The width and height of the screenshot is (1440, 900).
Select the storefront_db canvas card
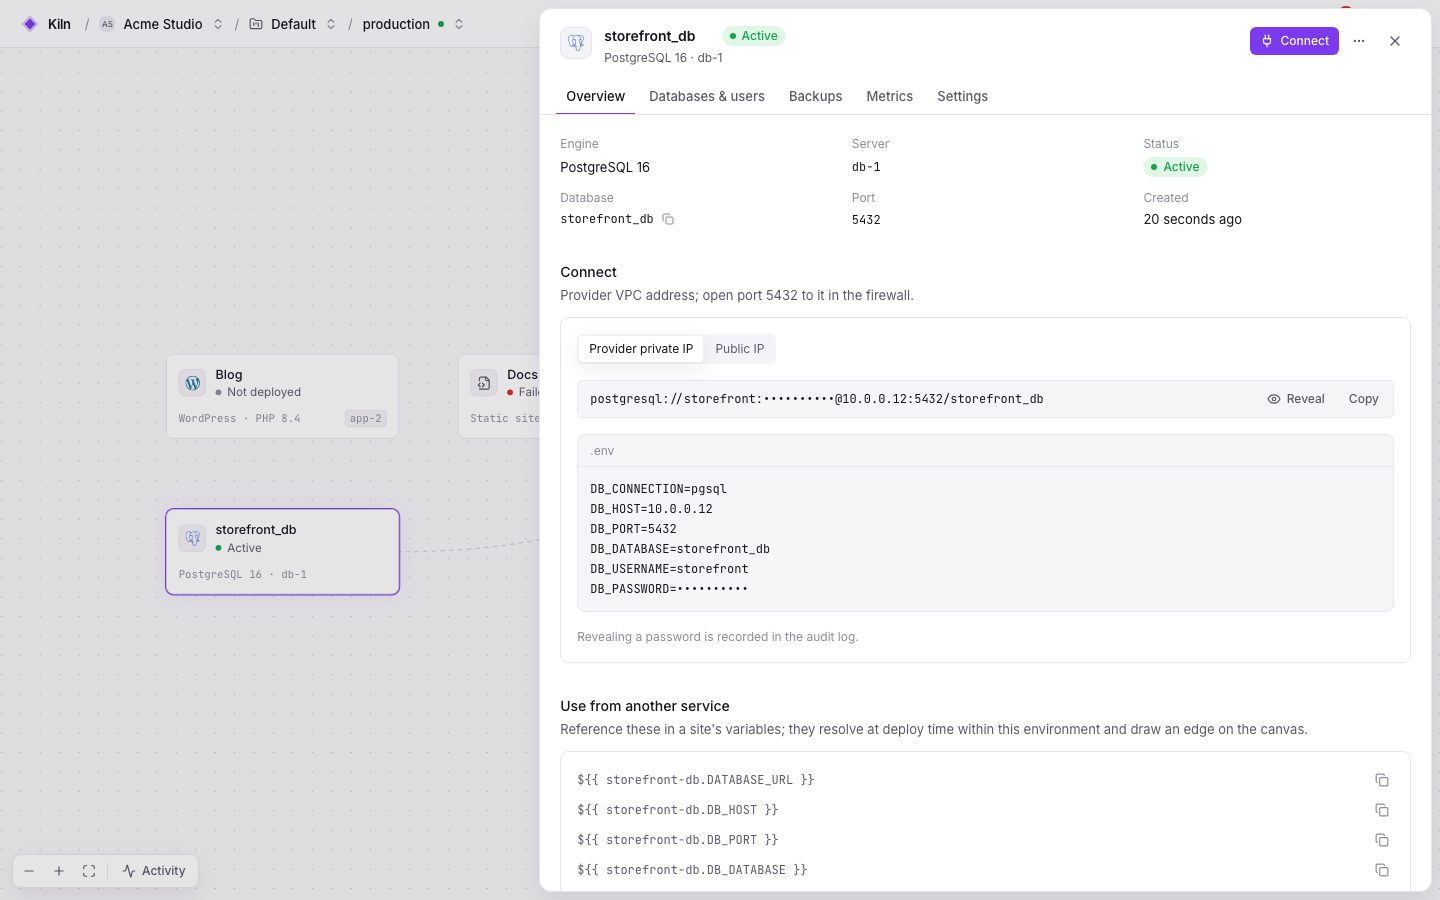click(282, 552)
